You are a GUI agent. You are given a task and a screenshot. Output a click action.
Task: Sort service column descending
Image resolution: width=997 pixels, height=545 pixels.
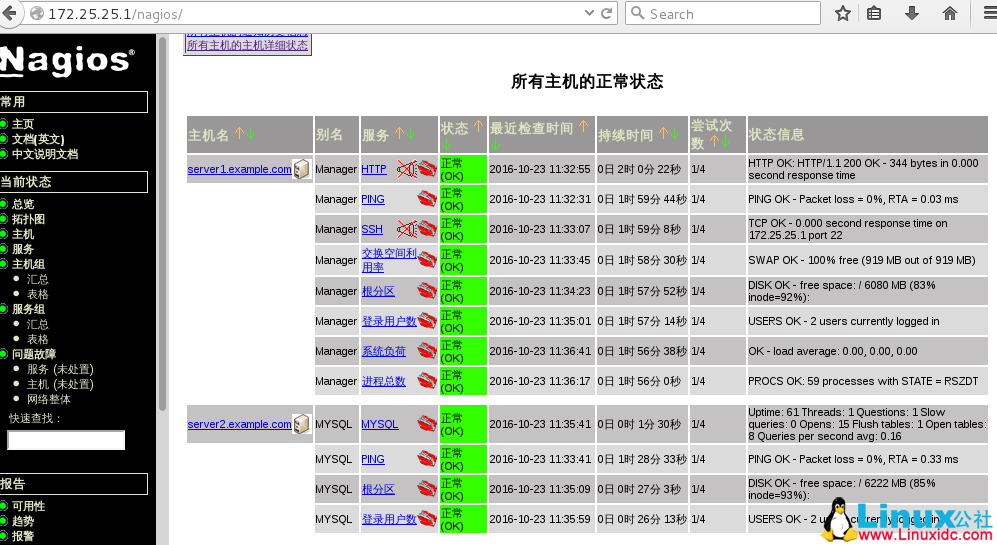click(411, 133)
